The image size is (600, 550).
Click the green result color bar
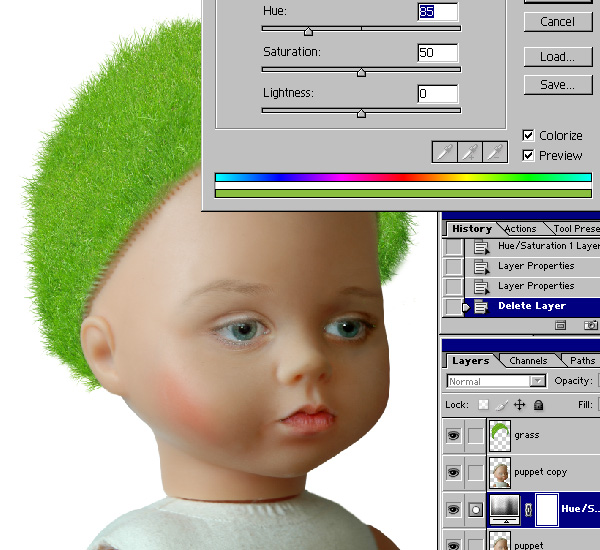(403, 194)
